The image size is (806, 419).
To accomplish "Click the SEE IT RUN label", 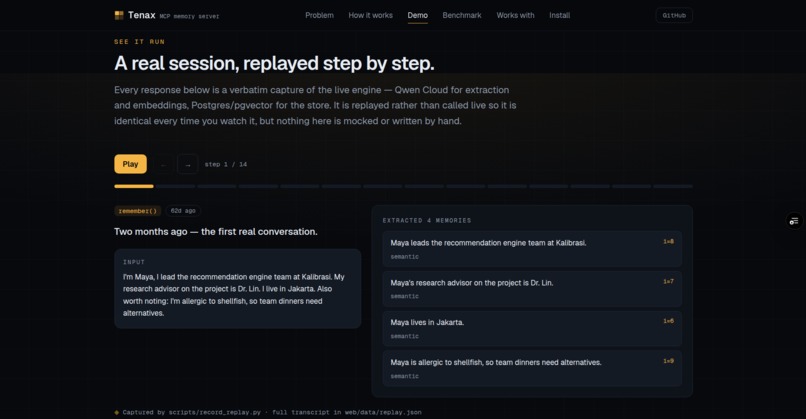I will coord(139,42).
